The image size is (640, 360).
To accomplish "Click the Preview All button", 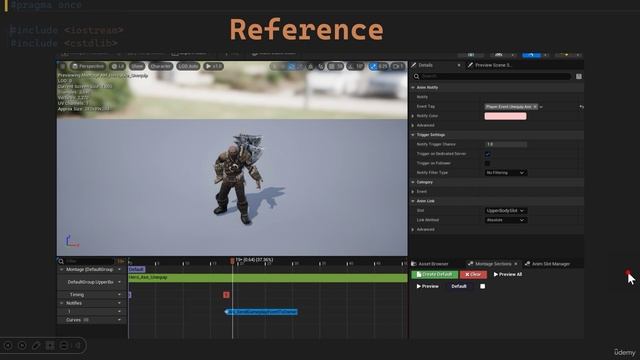I will click(x=508, y=274).
